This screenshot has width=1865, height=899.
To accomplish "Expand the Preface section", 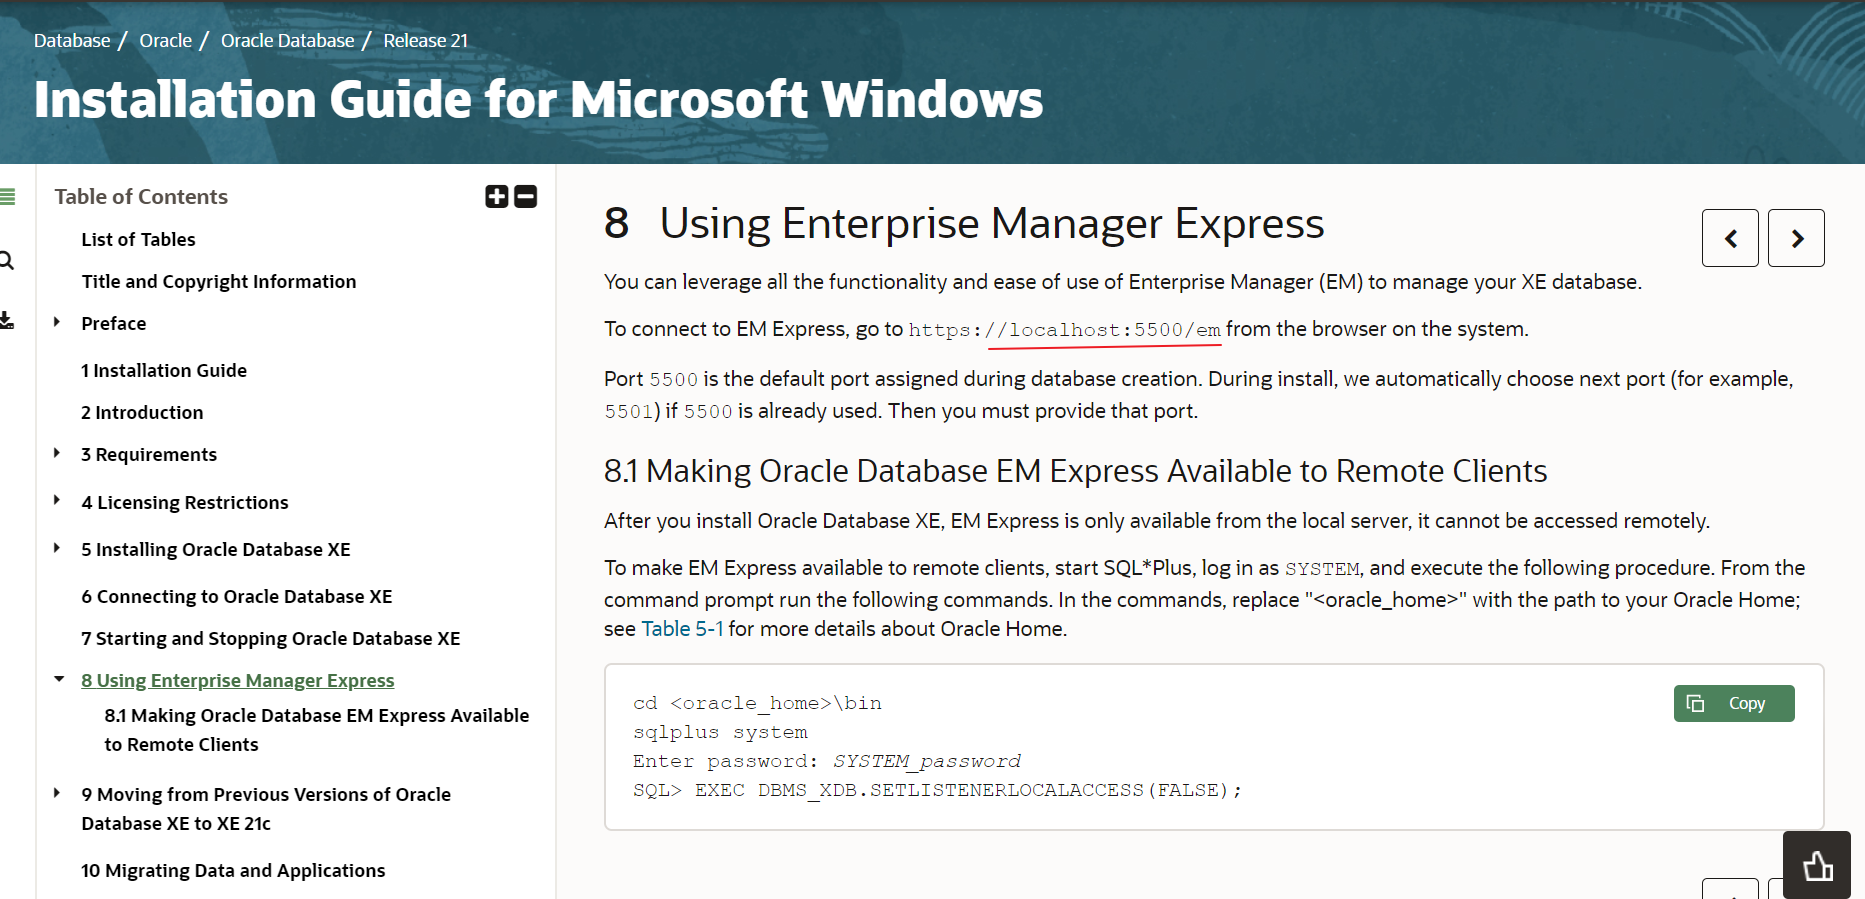I will pos(57,322).
